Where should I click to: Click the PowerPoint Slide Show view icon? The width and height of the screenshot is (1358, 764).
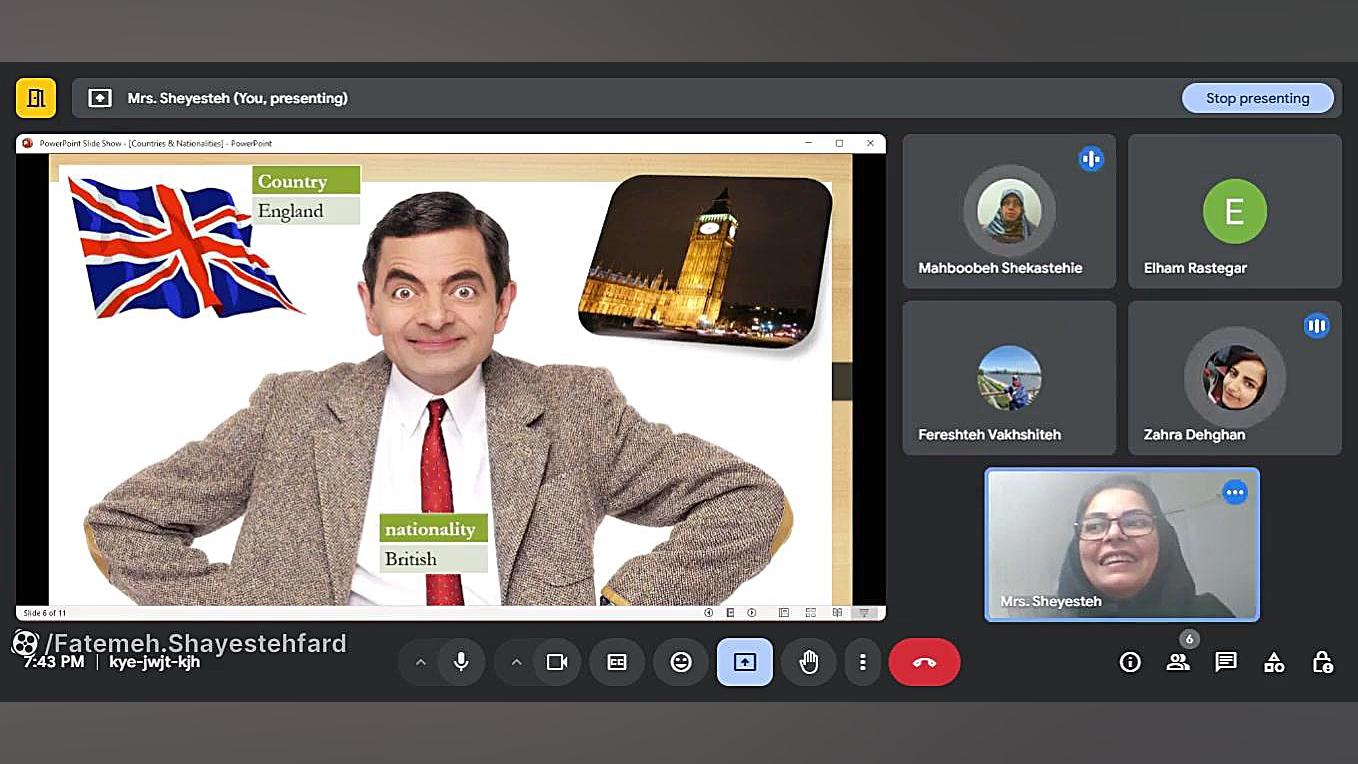[x=865, y=613]
